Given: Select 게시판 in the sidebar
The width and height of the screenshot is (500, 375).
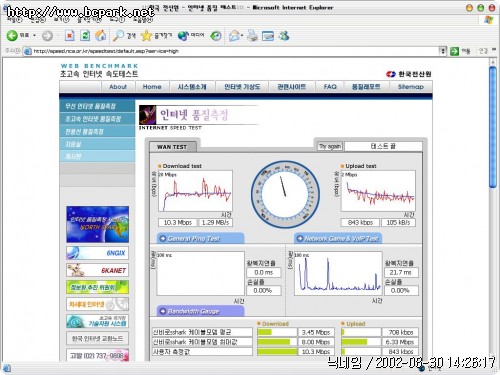Looking at the screenshot, I should (97, 156).
